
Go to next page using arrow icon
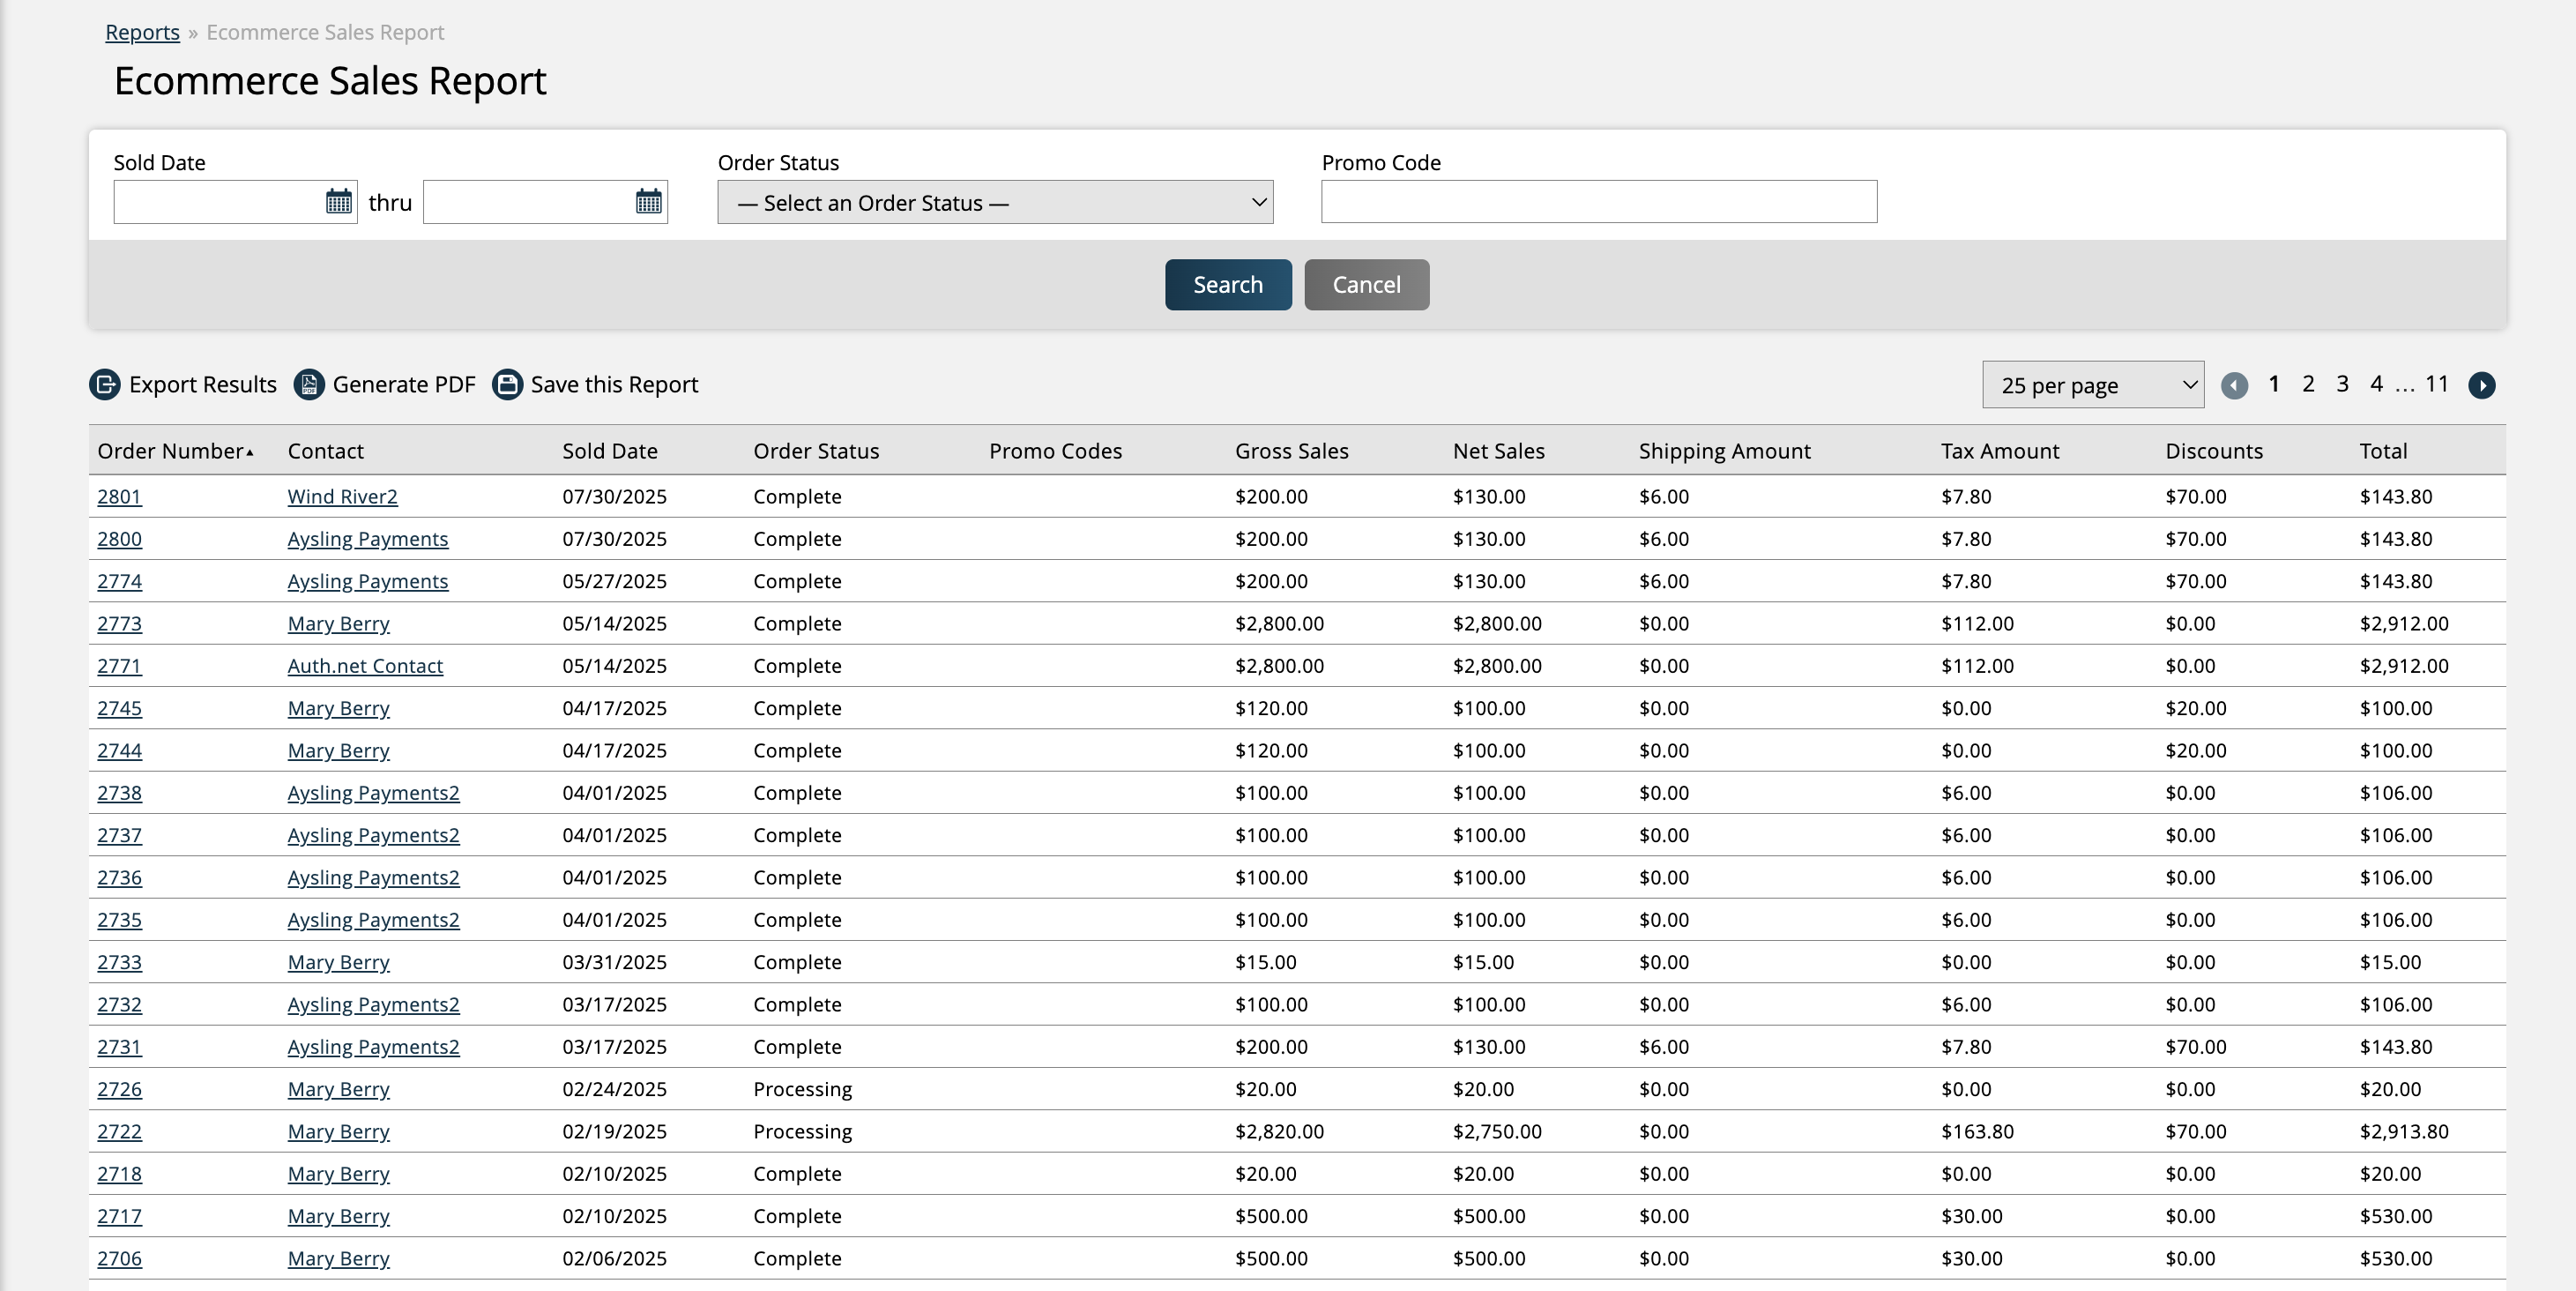(x=2483, y=385)
